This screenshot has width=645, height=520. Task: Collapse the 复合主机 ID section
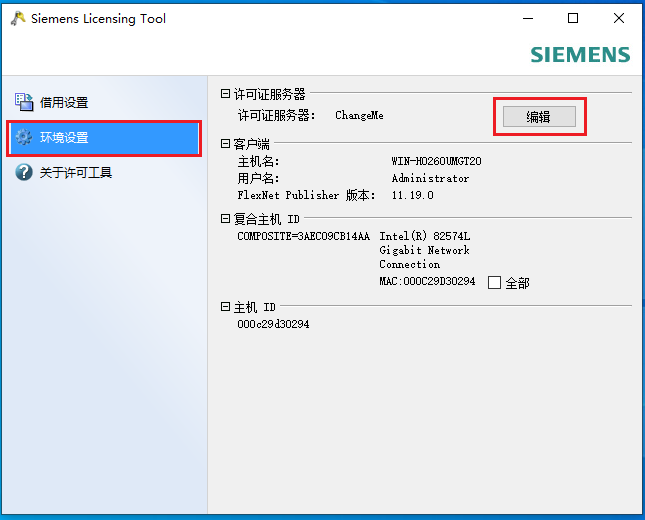tap(226, 219)
